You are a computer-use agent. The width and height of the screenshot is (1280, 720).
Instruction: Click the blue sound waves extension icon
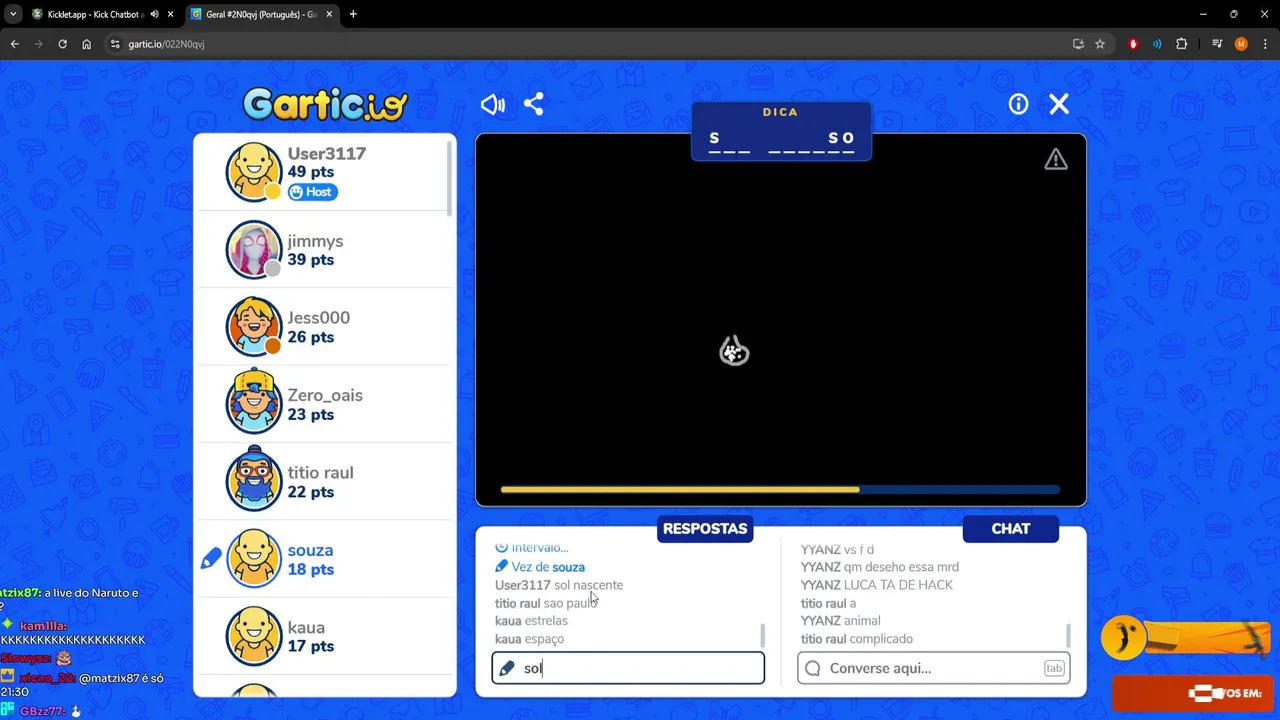(1157, 44)
